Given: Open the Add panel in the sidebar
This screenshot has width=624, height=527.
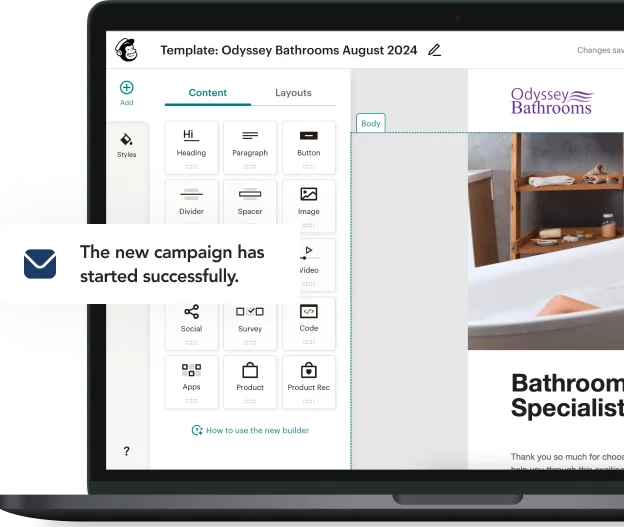Looking at the screenshot, I should coord(127,93).
